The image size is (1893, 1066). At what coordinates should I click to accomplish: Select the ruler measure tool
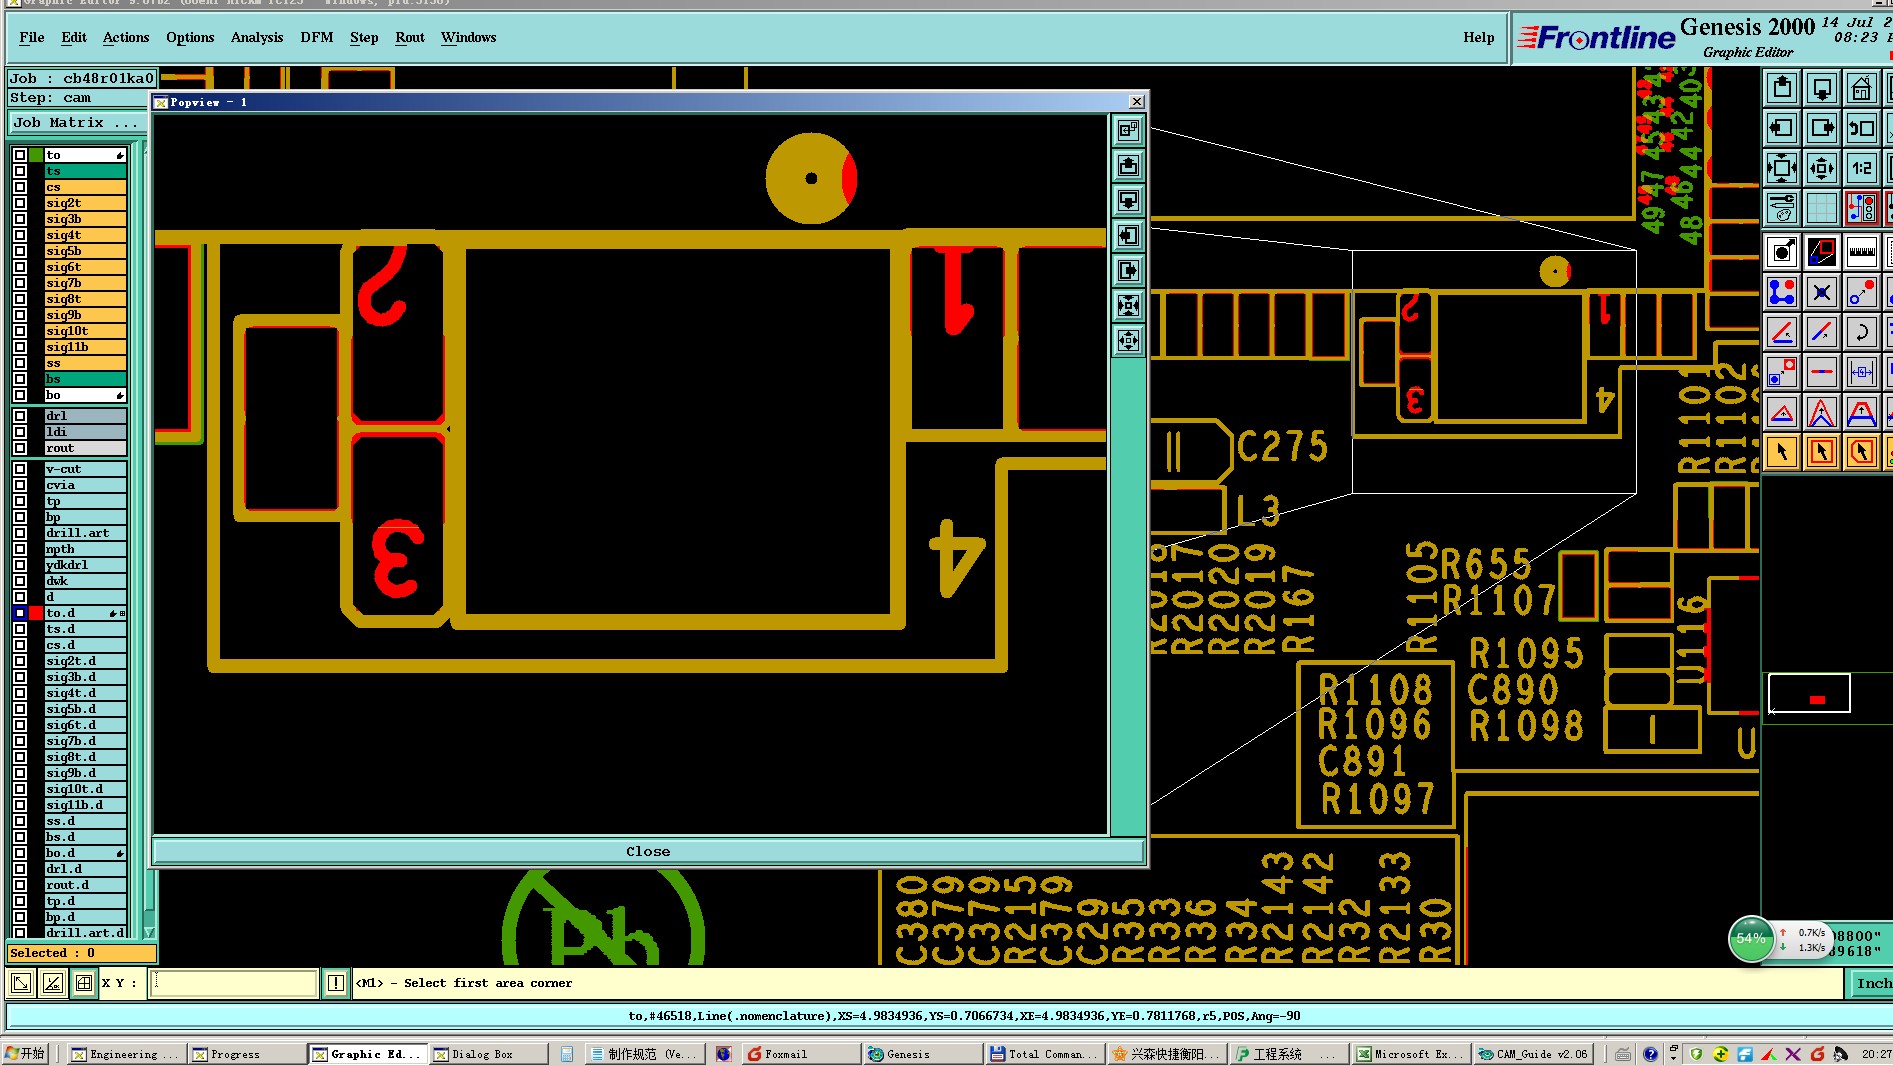(1861, 252)
